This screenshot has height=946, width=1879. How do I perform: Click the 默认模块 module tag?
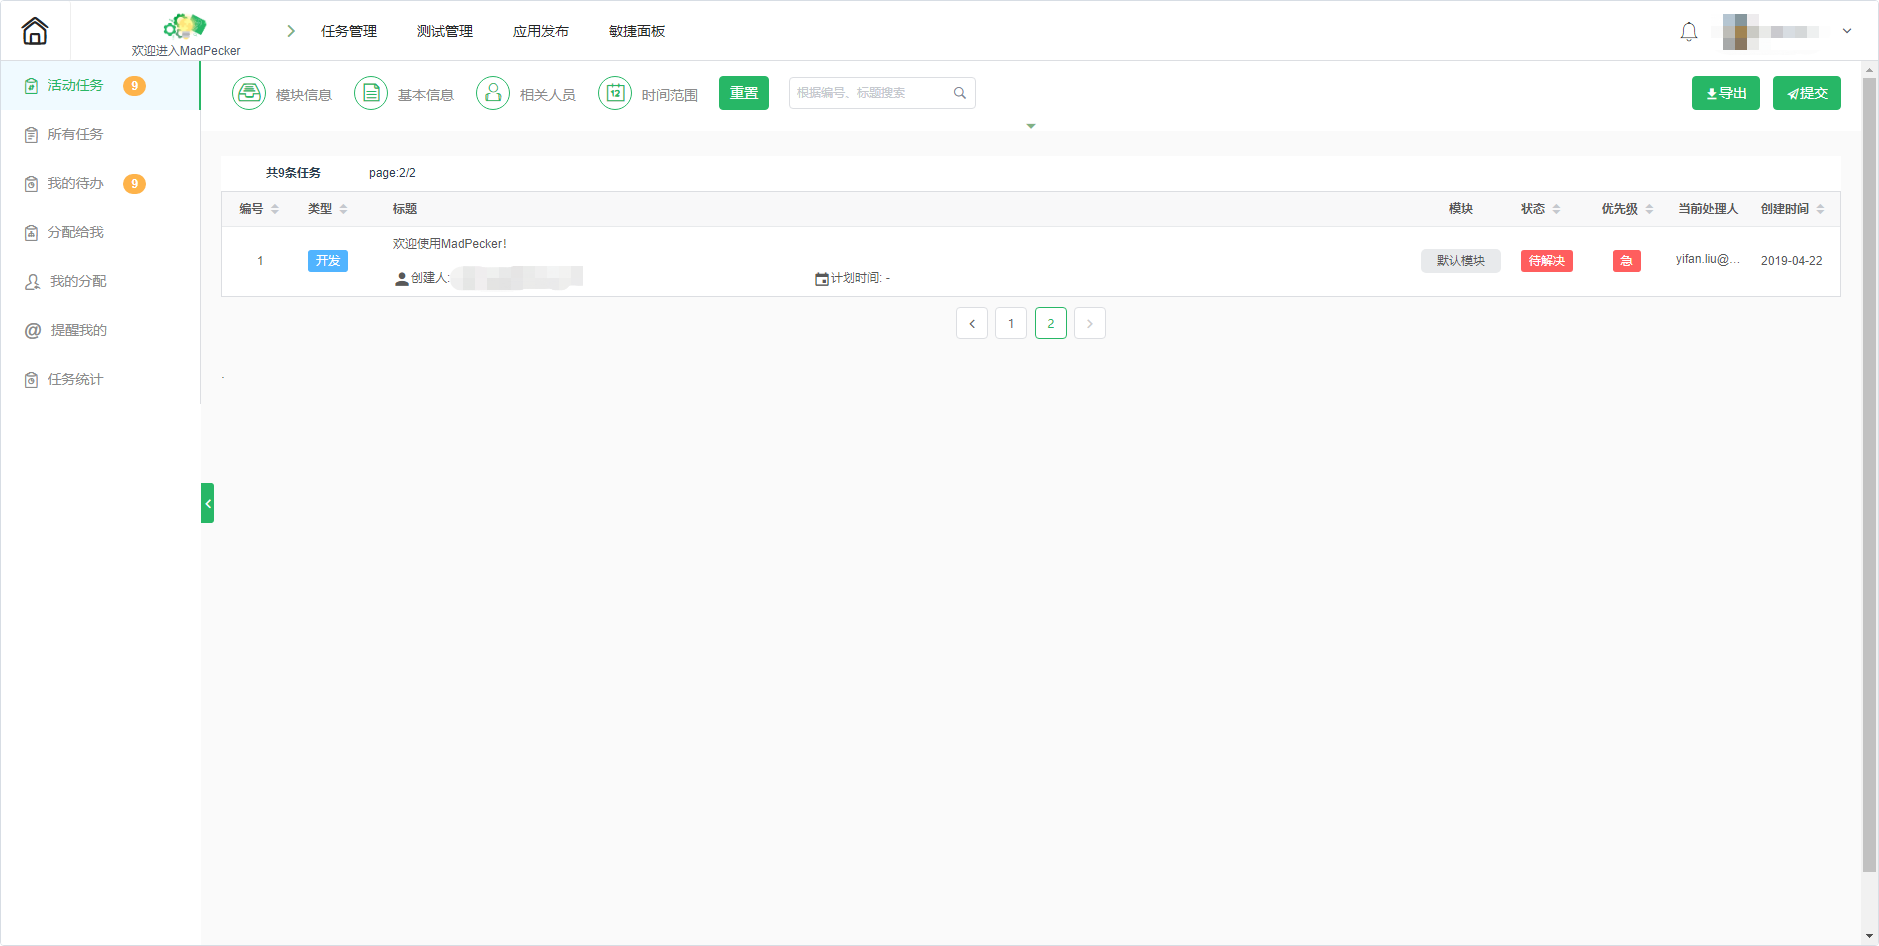(1461, 261)
